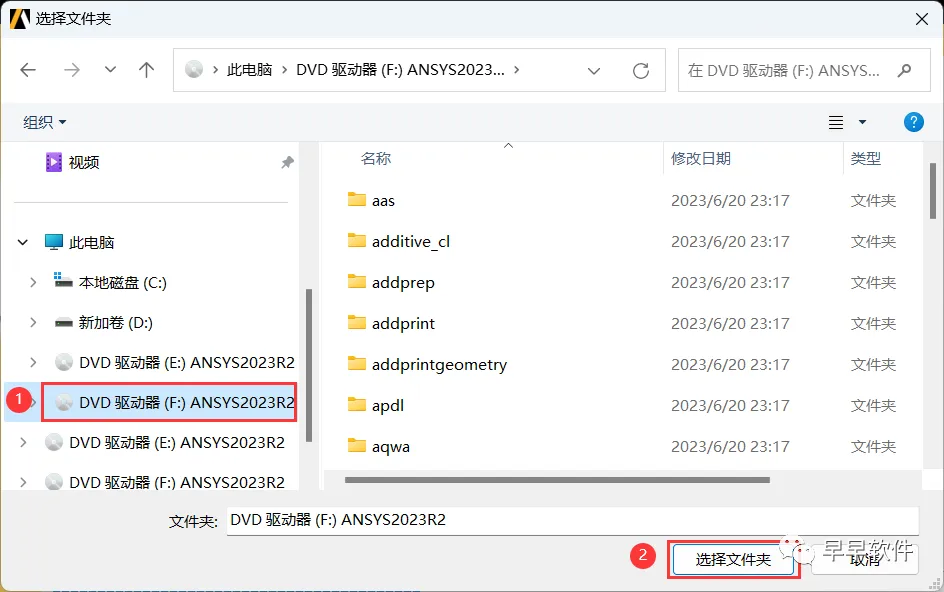
Task: Select the additive_cl folder
Action: point(411,241)
